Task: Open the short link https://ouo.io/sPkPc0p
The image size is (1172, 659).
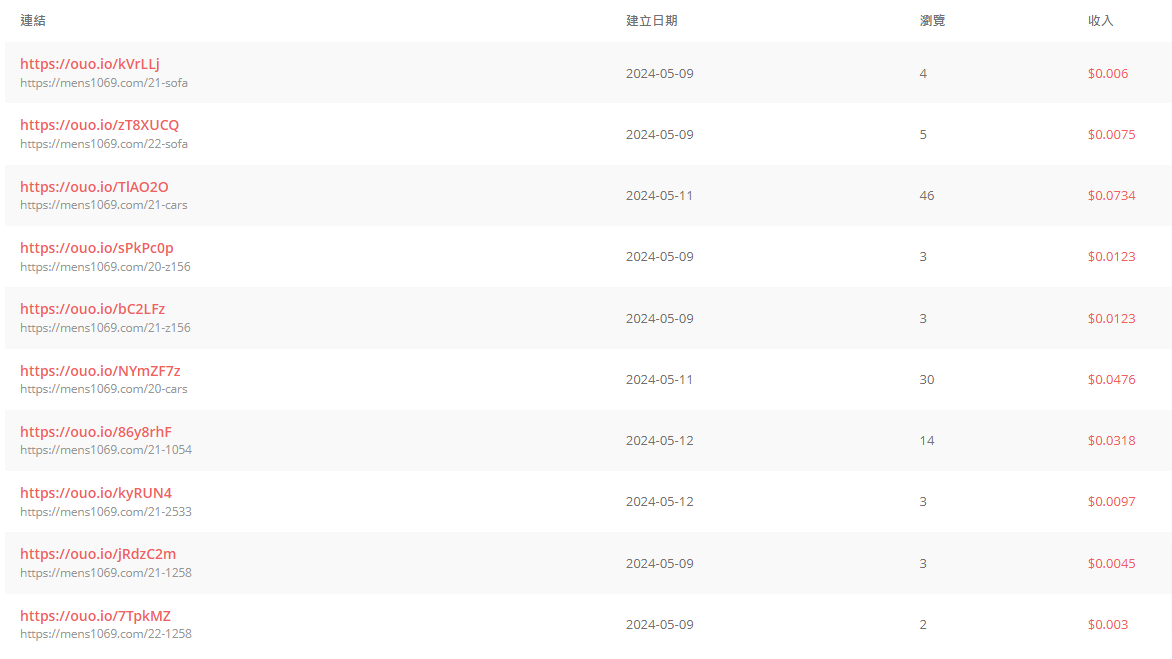Action: 96,248
